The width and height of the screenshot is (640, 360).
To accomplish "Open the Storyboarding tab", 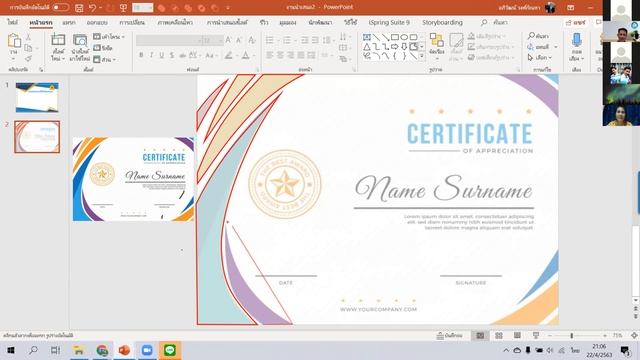I will pyautogui.click(x=442, y=22).
